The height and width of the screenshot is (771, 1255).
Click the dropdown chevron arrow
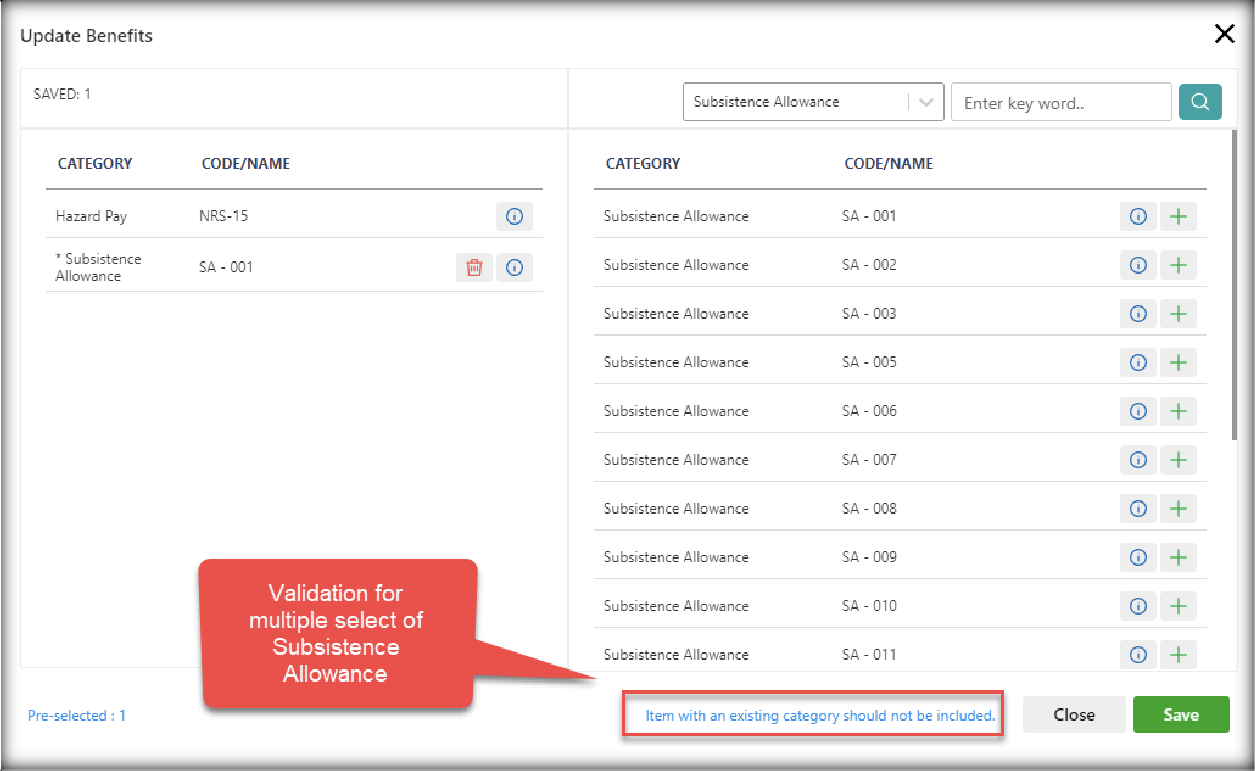(x=926, y=102)
